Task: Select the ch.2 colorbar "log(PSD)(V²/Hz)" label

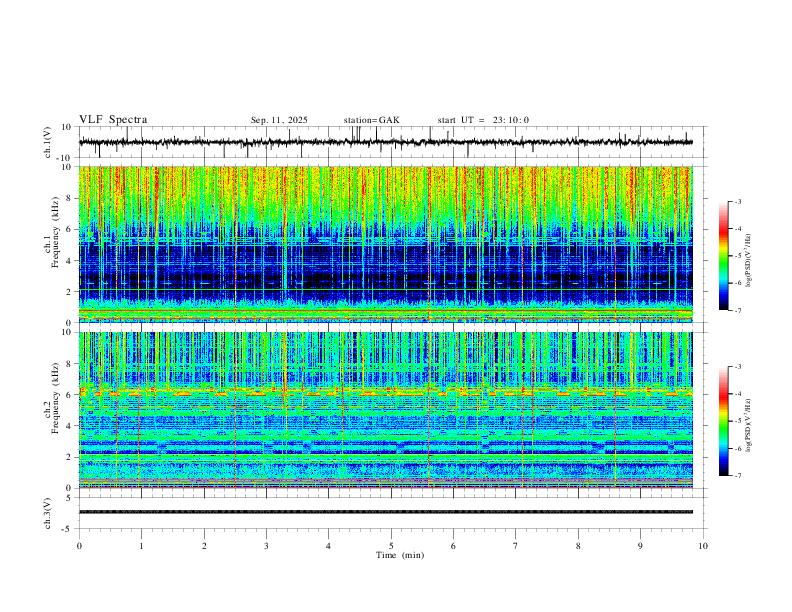Action: [748, 425]
